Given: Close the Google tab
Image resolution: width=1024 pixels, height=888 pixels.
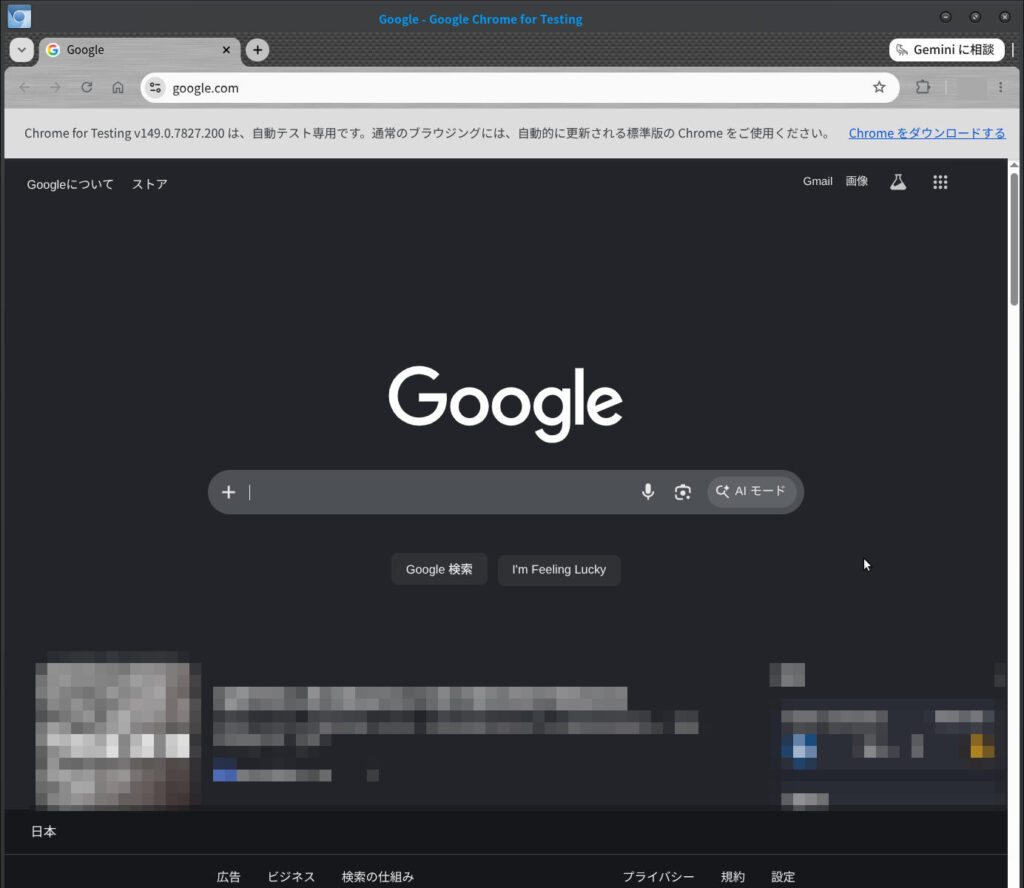Looking at the screenshot, I should click(x=226, y=50).
